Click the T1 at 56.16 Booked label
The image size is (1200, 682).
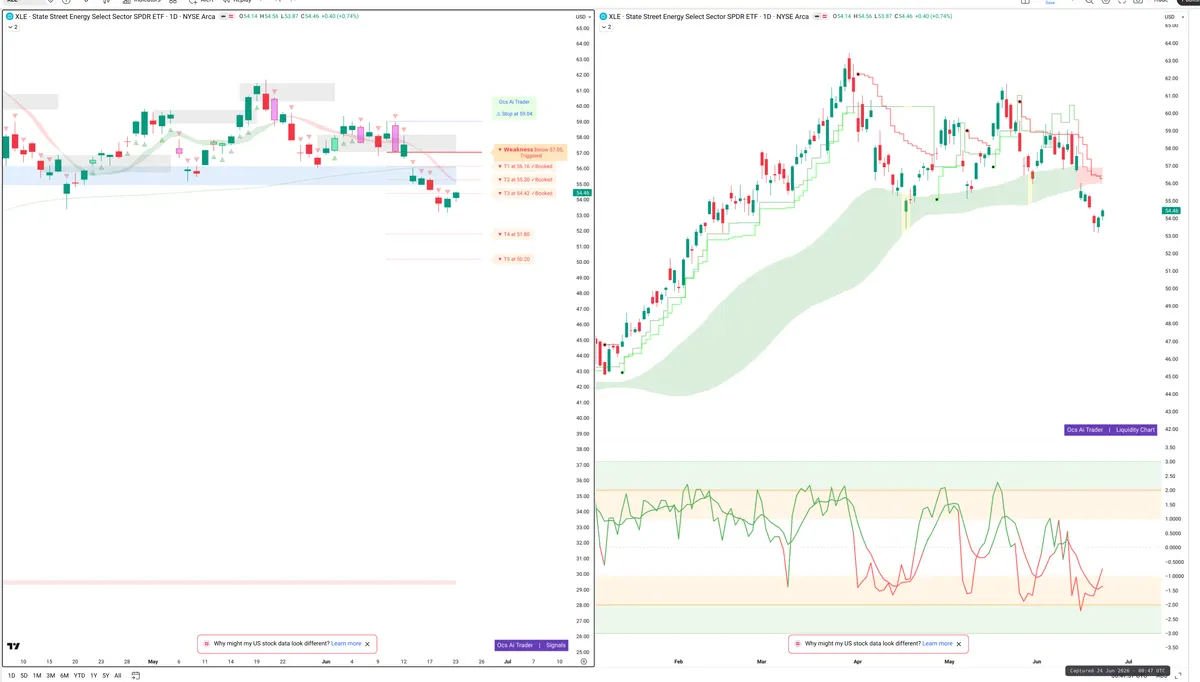(x=525, y=167)
